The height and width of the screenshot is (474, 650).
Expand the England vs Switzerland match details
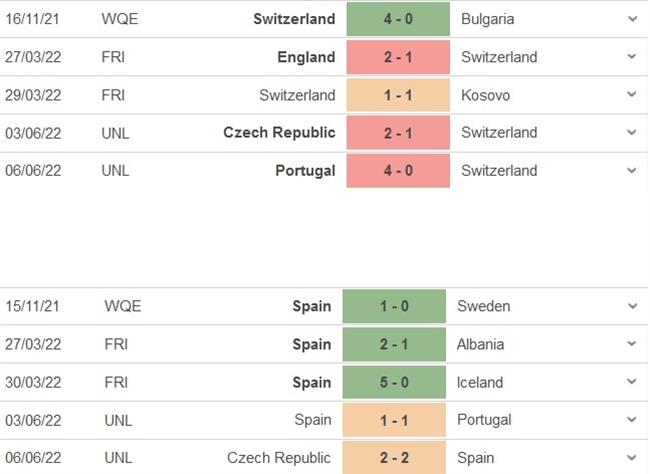coord(631,57)
